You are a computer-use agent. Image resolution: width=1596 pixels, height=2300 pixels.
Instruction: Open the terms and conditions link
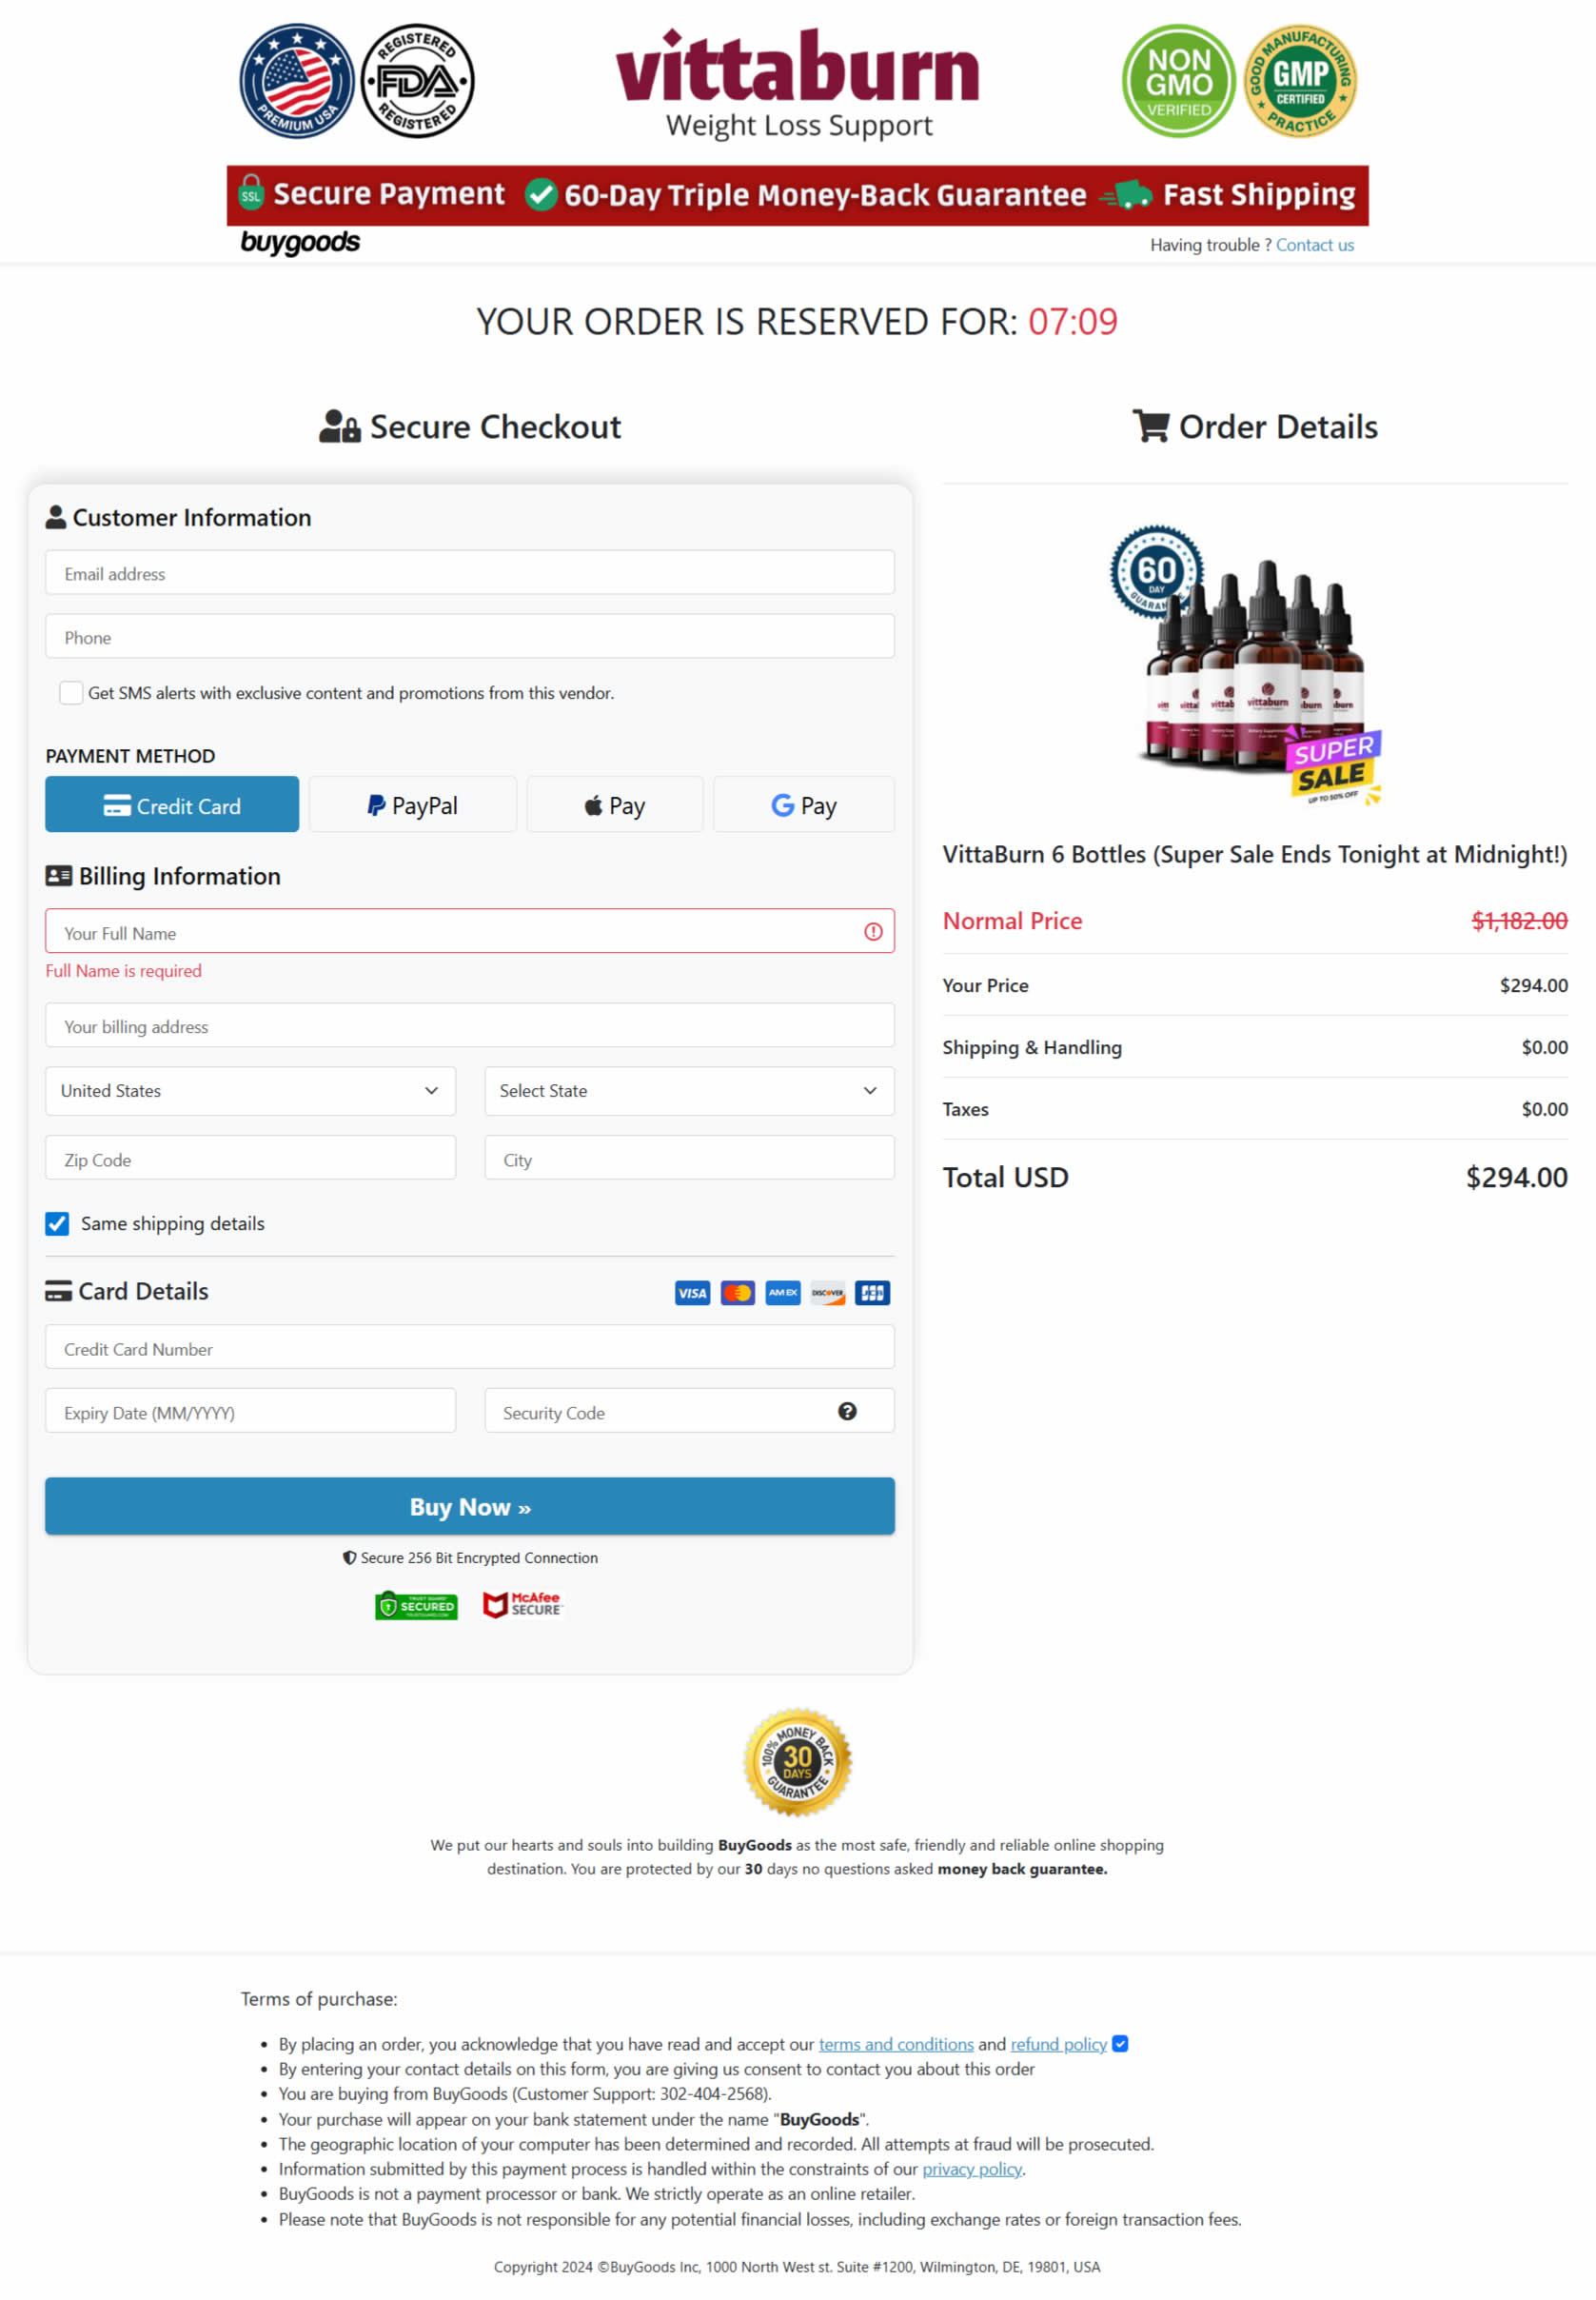(x=896, y=2045)
